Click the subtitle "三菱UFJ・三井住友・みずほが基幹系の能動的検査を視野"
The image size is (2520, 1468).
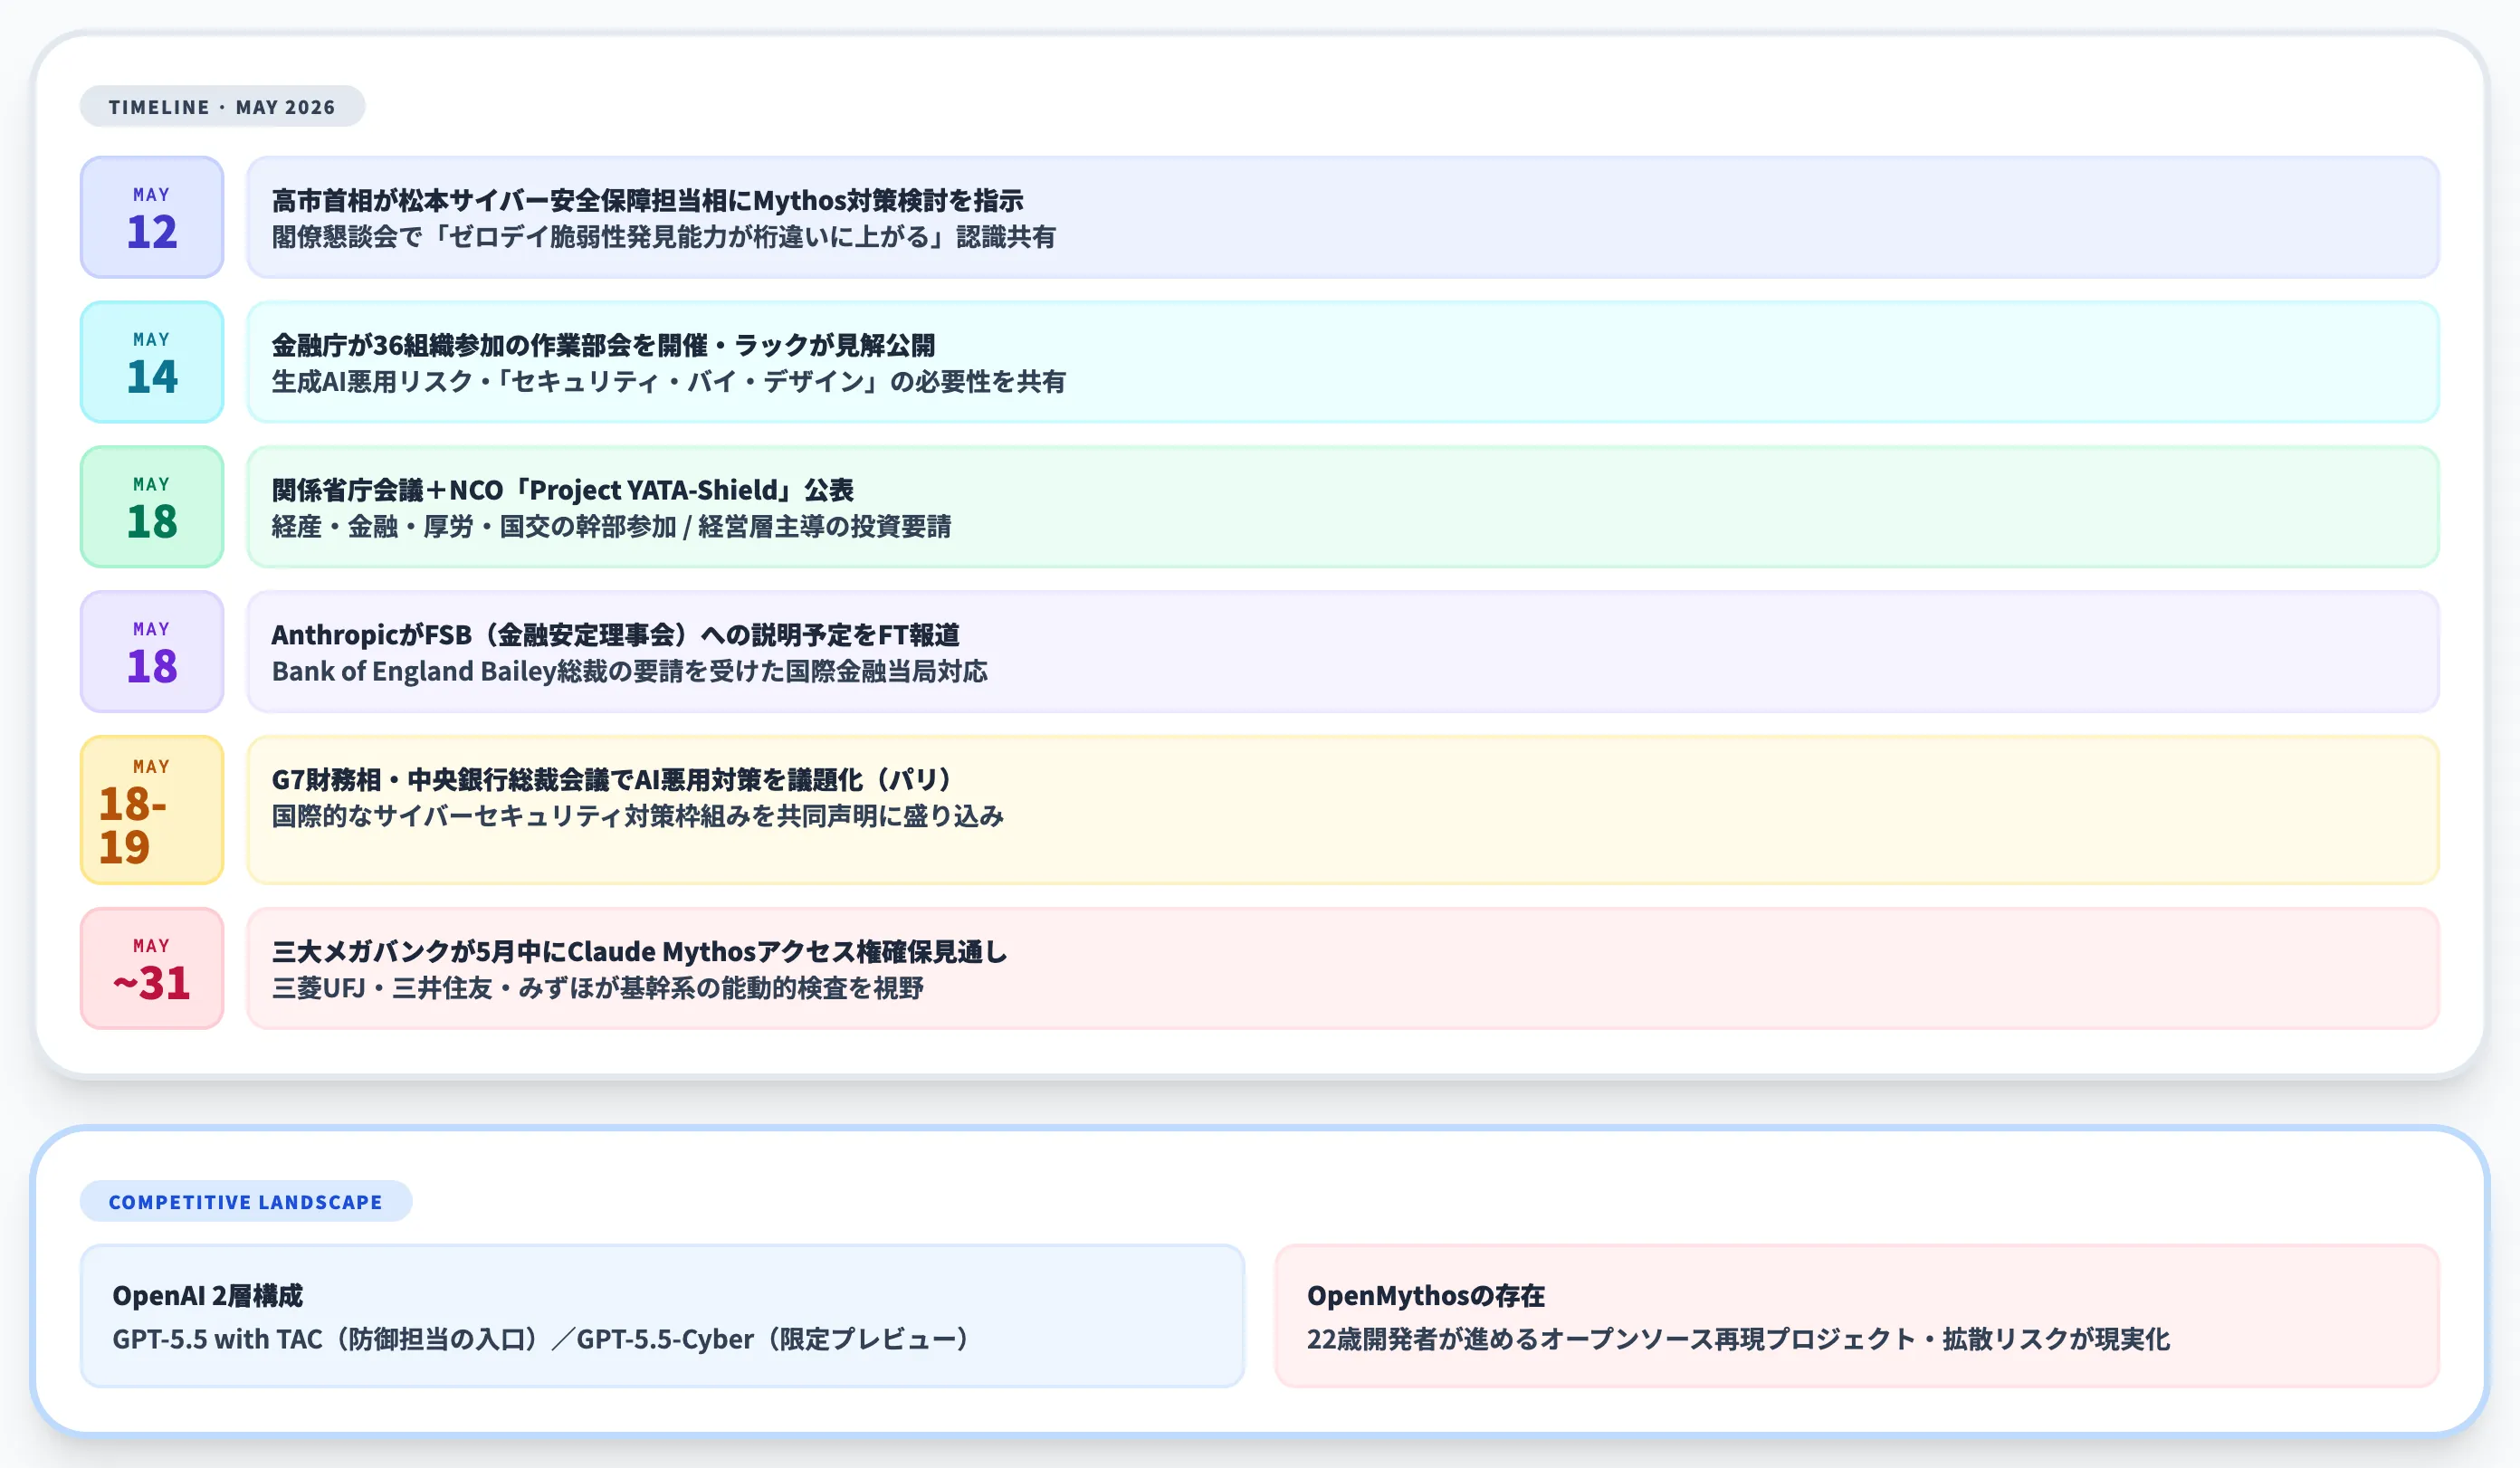(597, 988)
